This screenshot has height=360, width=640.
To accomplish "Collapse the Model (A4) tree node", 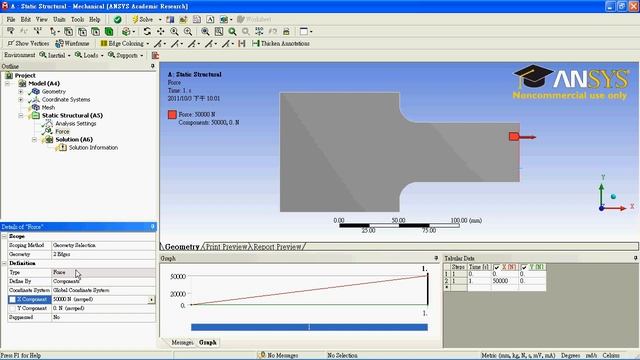I will [x=7, y=83].
